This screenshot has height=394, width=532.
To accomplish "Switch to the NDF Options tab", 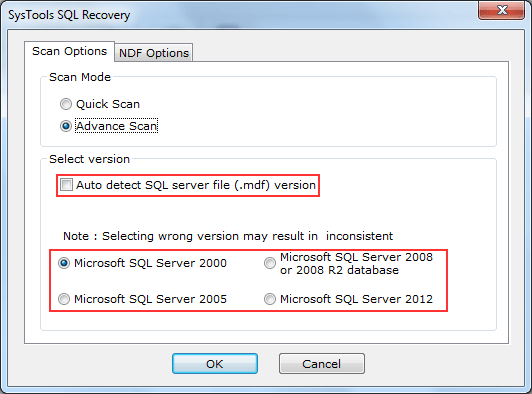I will click(x=154, y=53).
